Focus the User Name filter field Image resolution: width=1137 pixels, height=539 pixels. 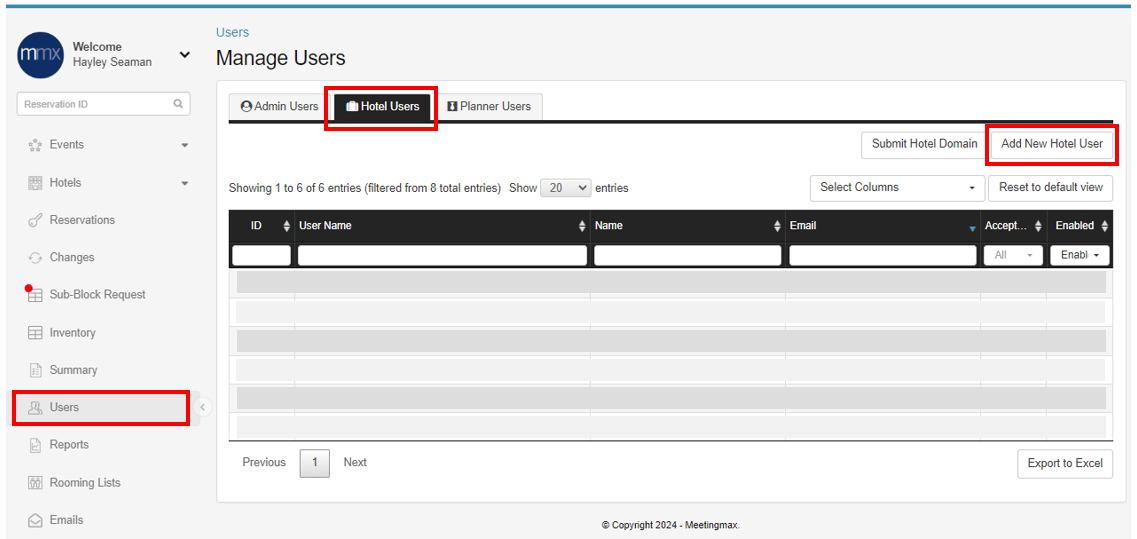442,255
